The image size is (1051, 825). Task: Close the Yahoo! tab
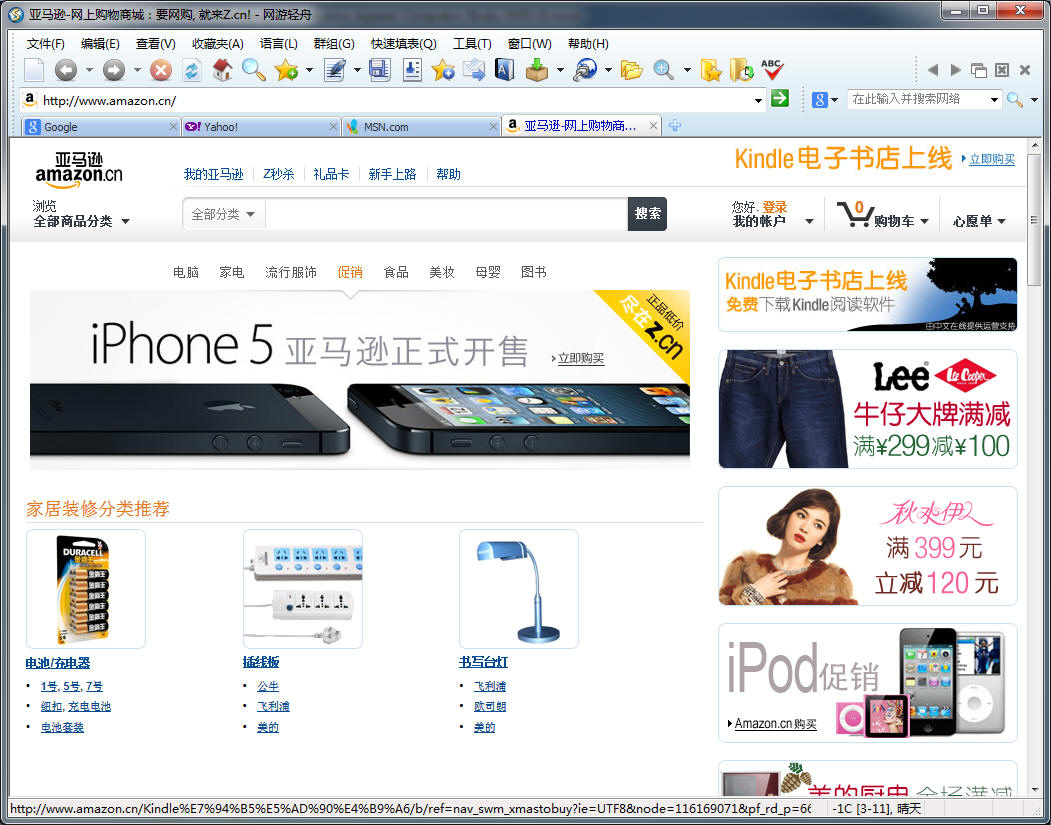333,127
